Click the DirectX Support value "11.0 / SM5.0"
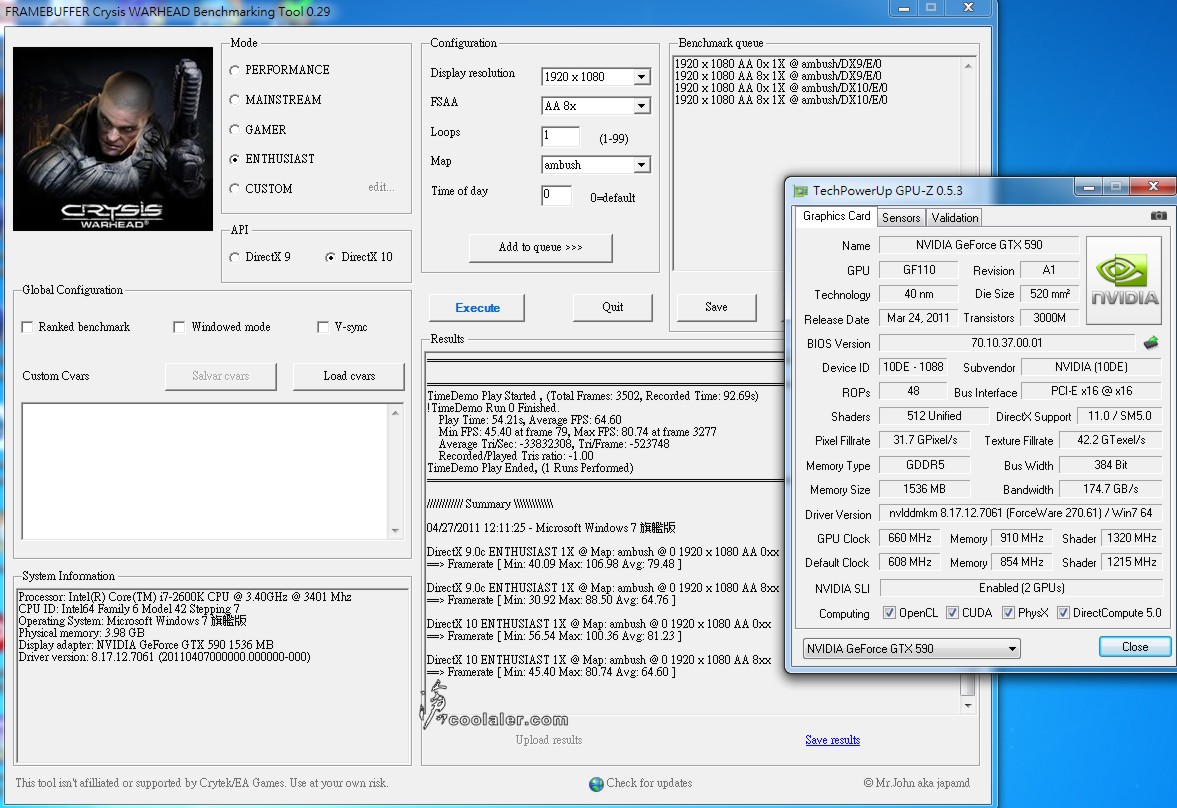 1119,416
